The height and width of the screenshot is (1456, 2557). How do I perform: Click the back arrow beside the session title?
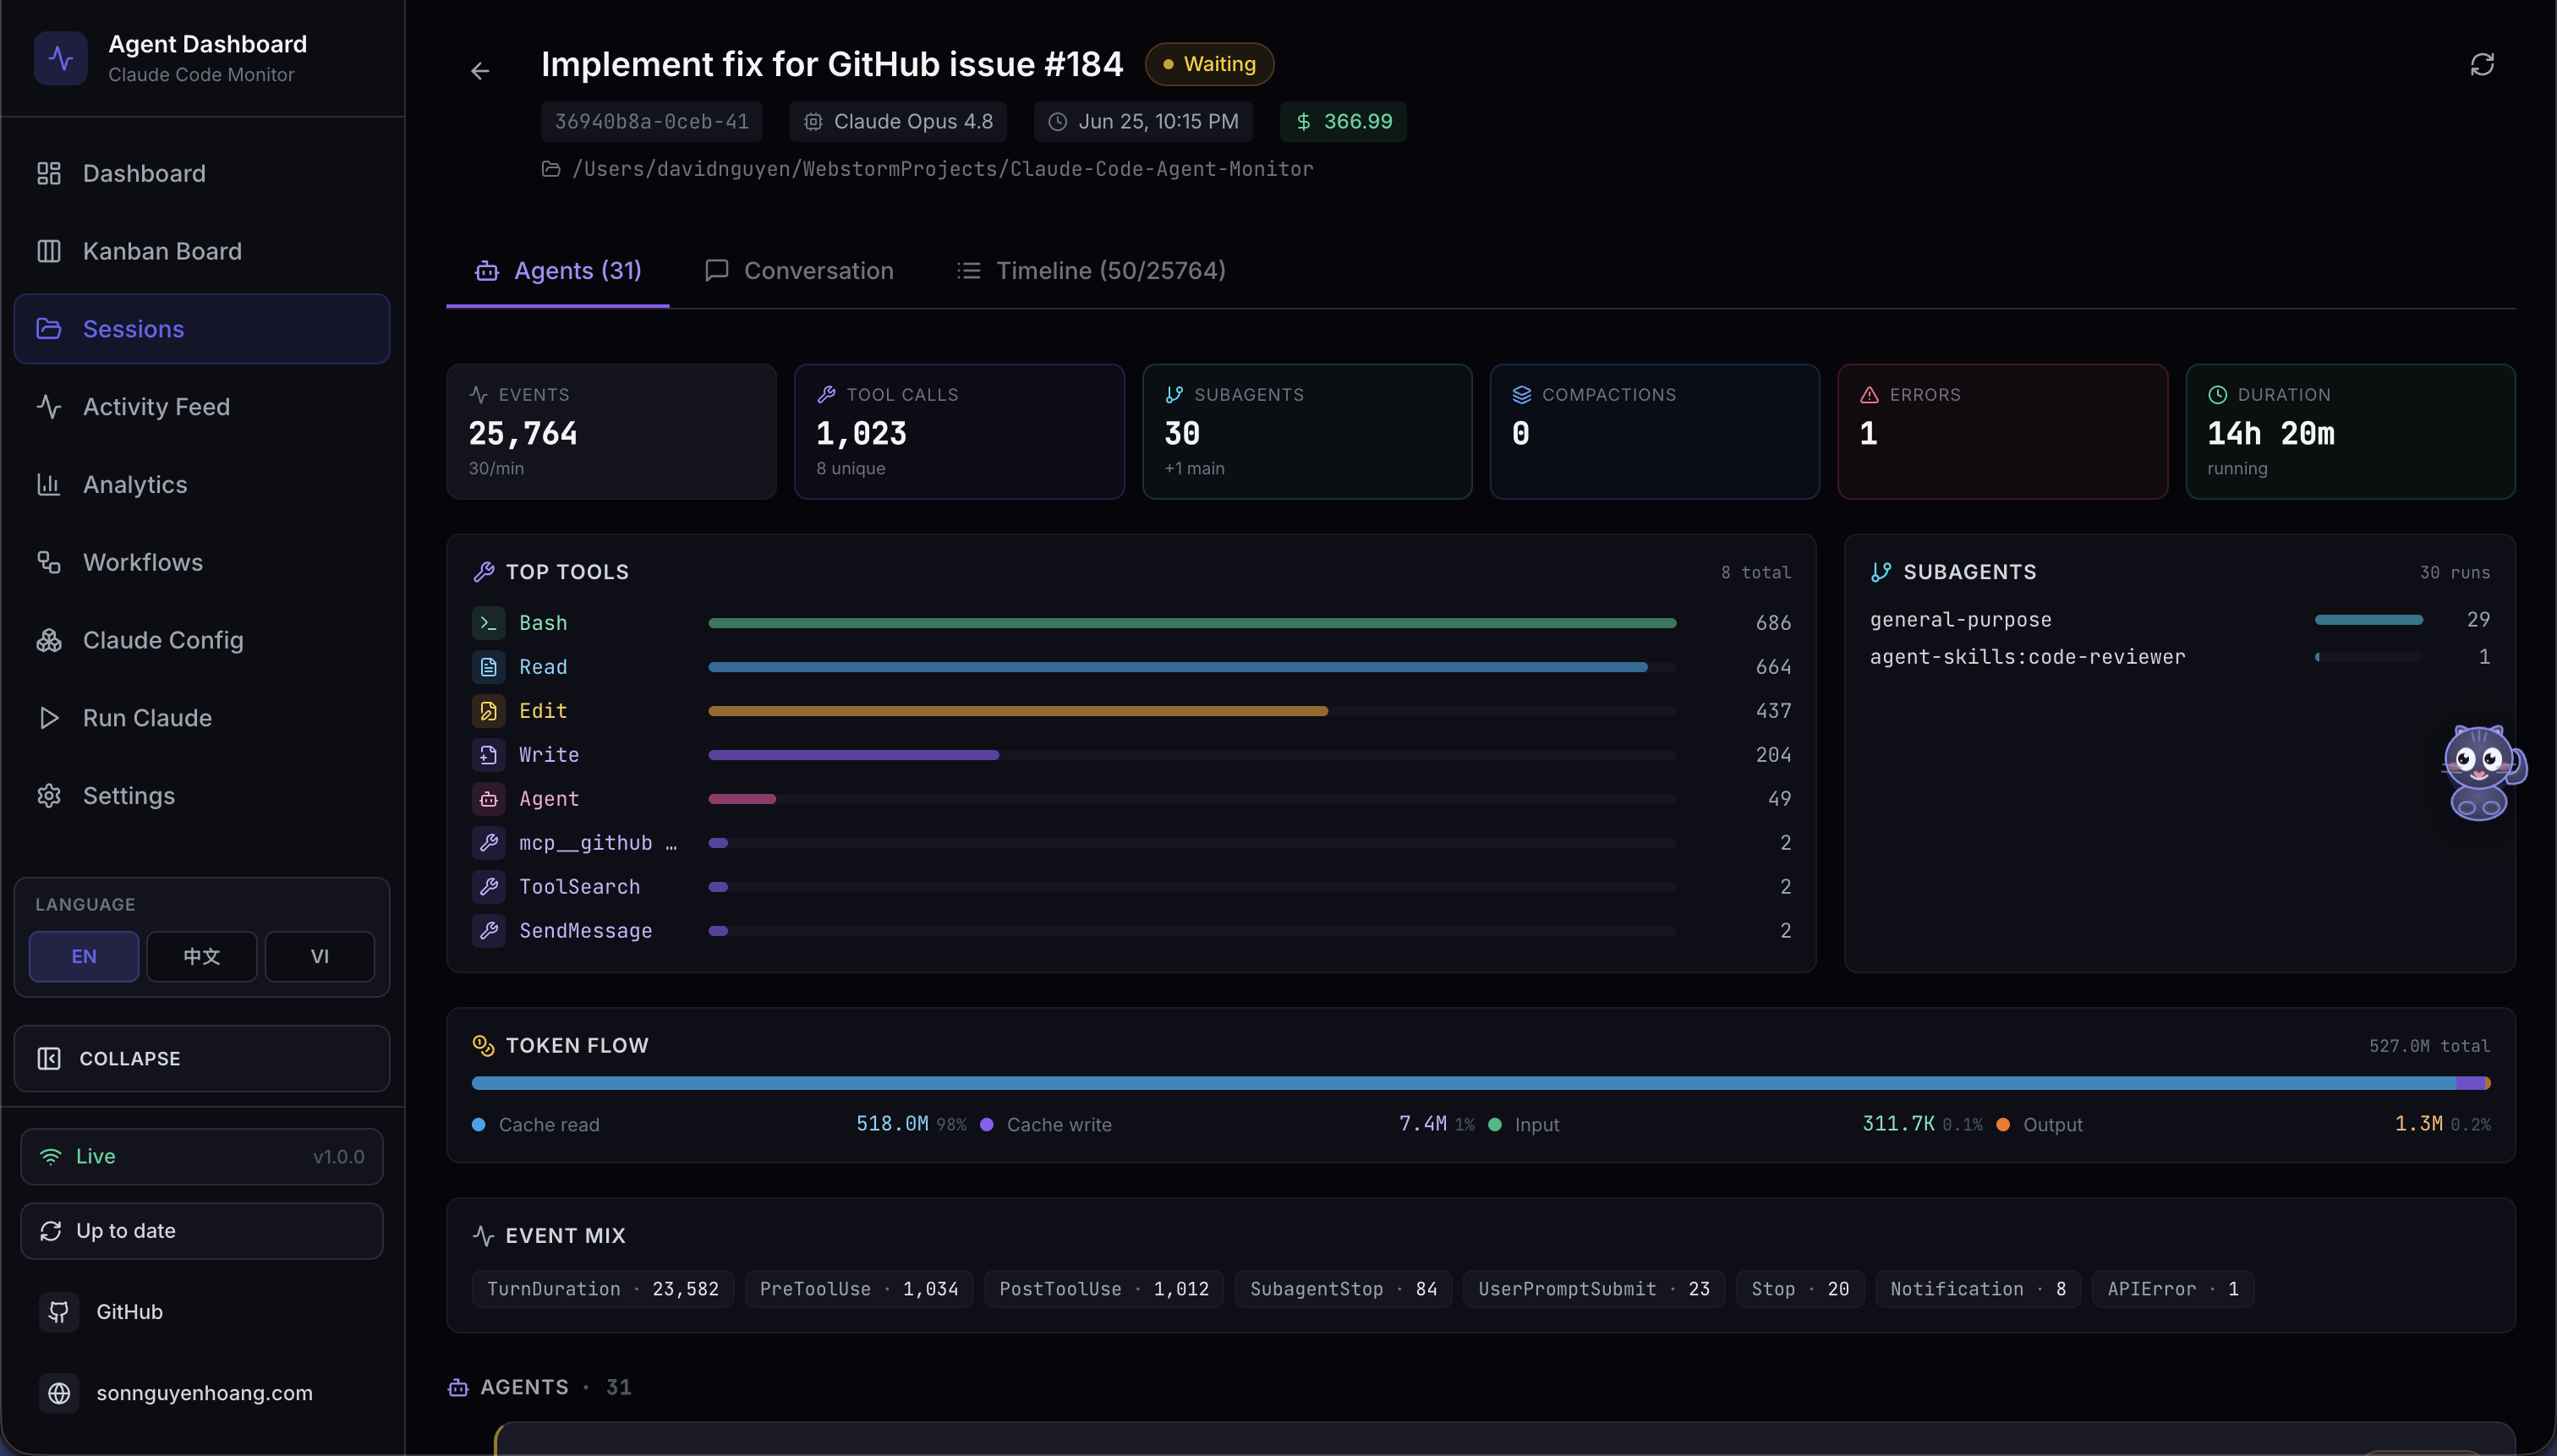(480, 70)
